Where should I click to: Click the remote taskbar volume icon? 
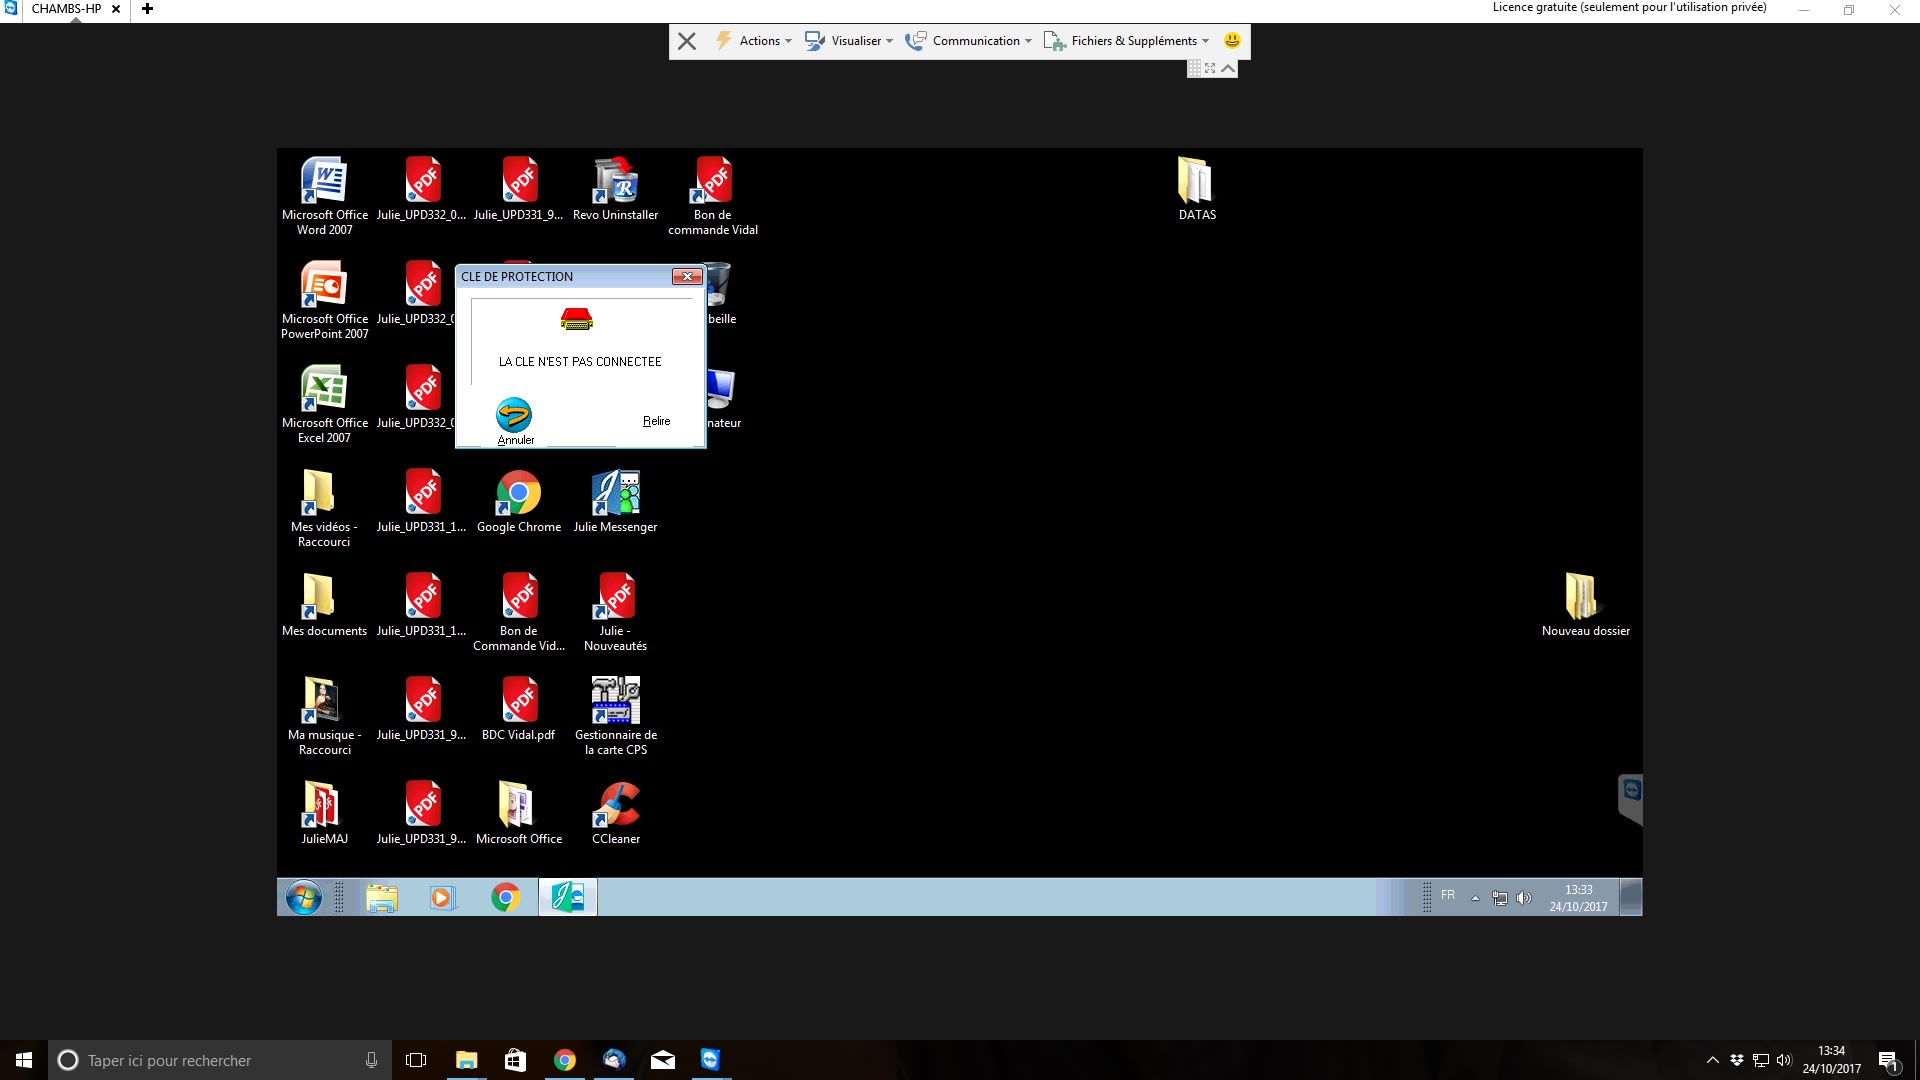pyautogui.click(x=1523, y=898)
